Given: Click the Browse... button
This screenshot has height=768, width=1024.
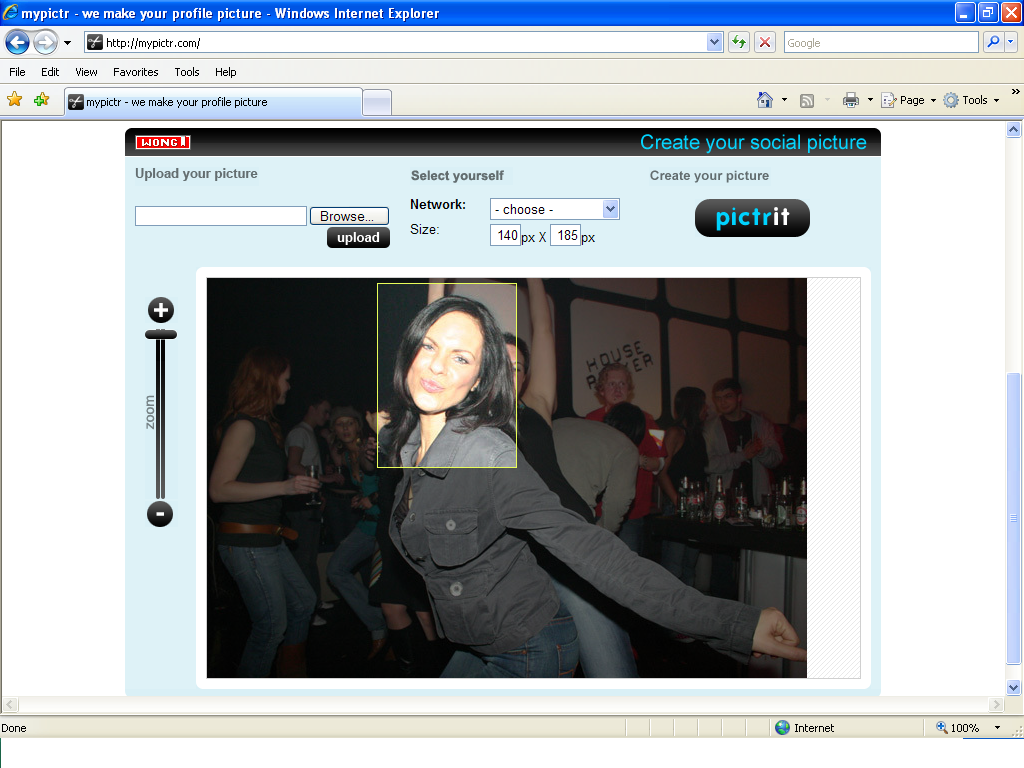Looking at the screenshot, I should pyautogui.click(x=349, y=216).
